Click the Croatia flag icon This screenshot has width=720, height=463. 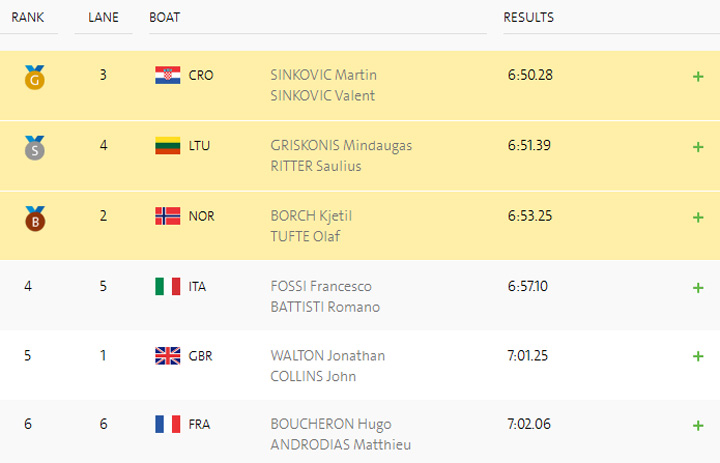tap(167, 75)
